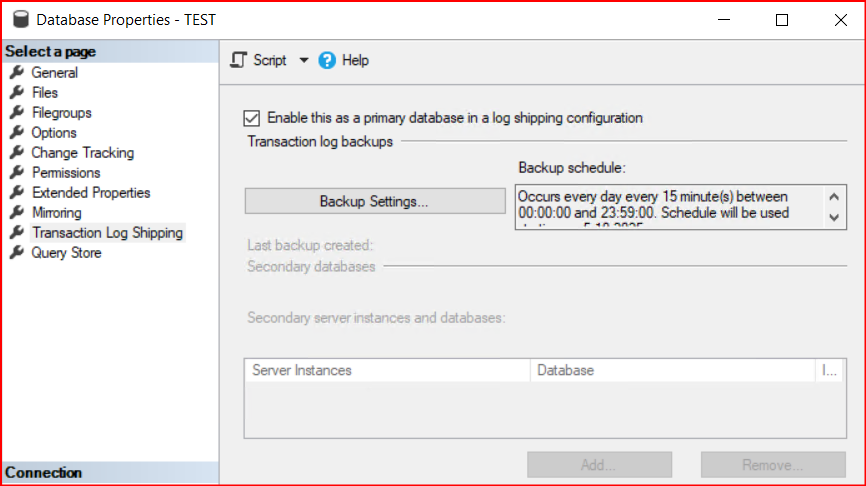Click the wrench icon beside General

[x=16, y=73]
